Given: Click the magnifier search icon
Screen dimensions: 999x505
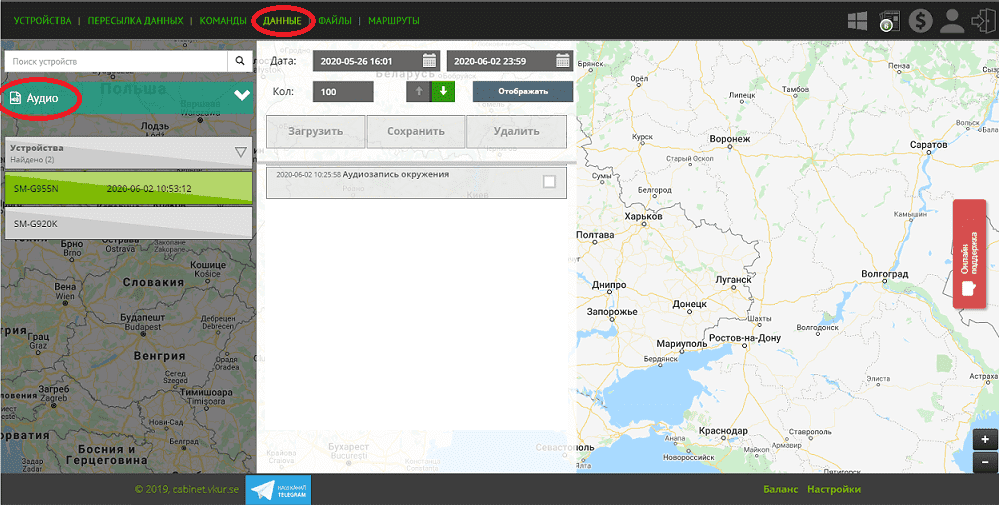Looking at the screenshot, I should point(241,62).
